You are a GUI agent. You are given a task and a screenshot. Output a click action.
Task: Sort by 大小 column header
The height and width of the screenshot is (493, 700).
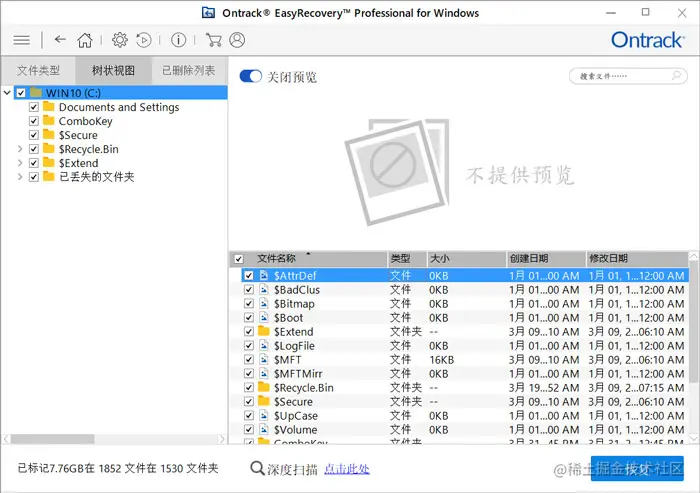pos(439,258)
